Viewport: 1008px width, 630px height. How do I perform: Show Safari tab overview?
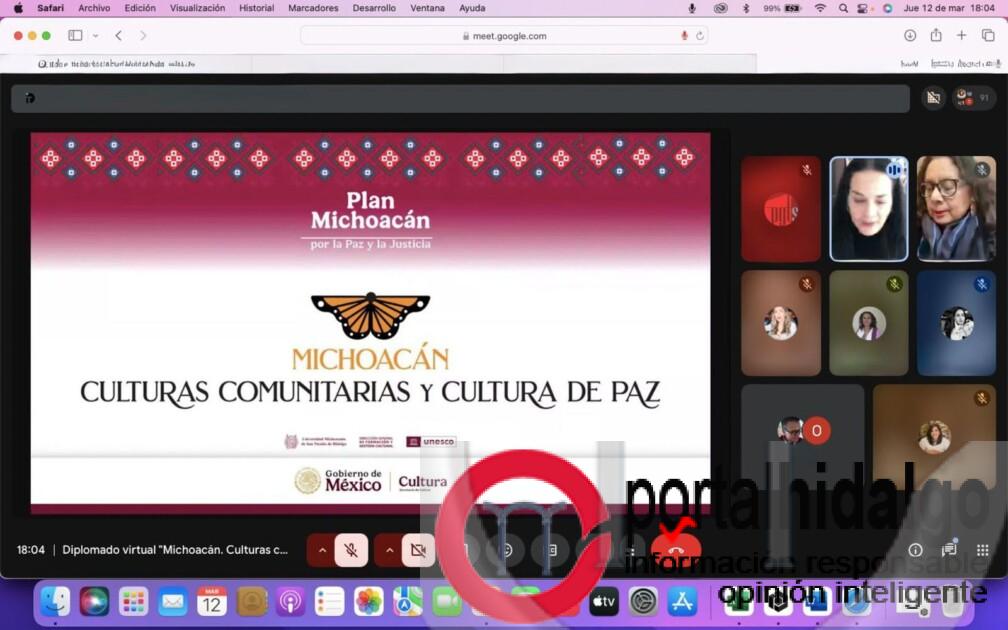click(987, 35)
